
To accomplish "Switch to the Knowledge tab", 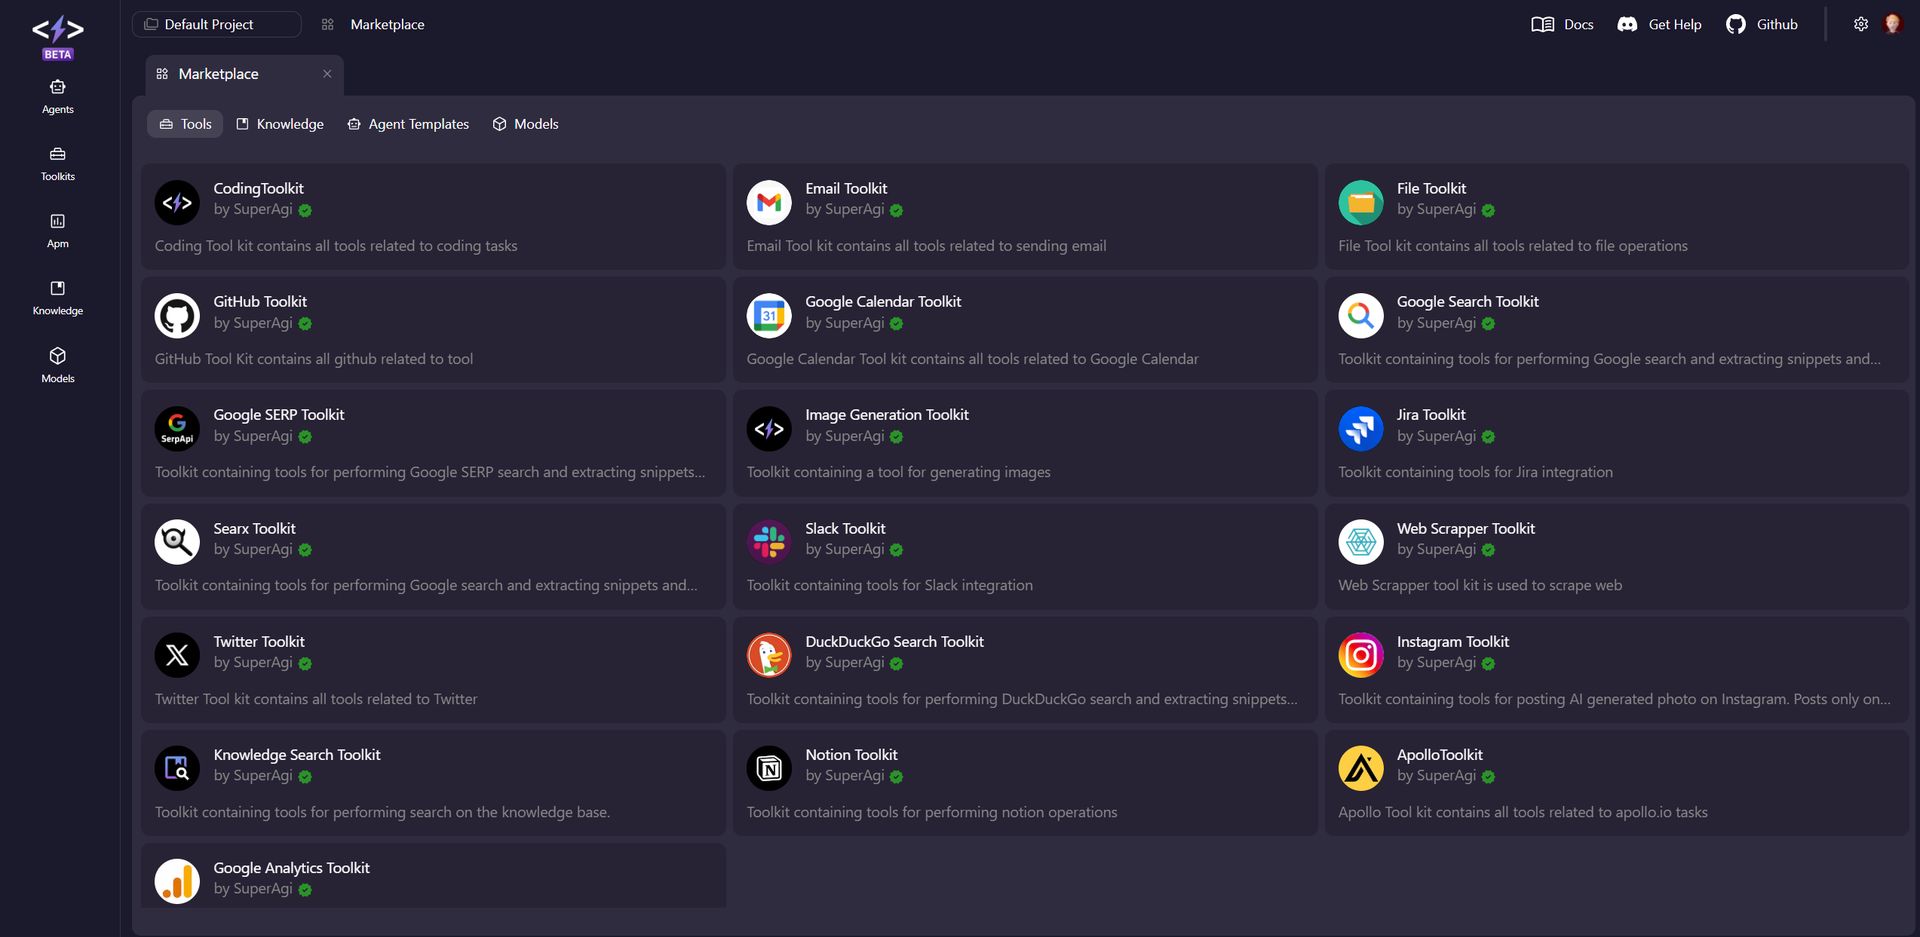I will tap(279, 123).
